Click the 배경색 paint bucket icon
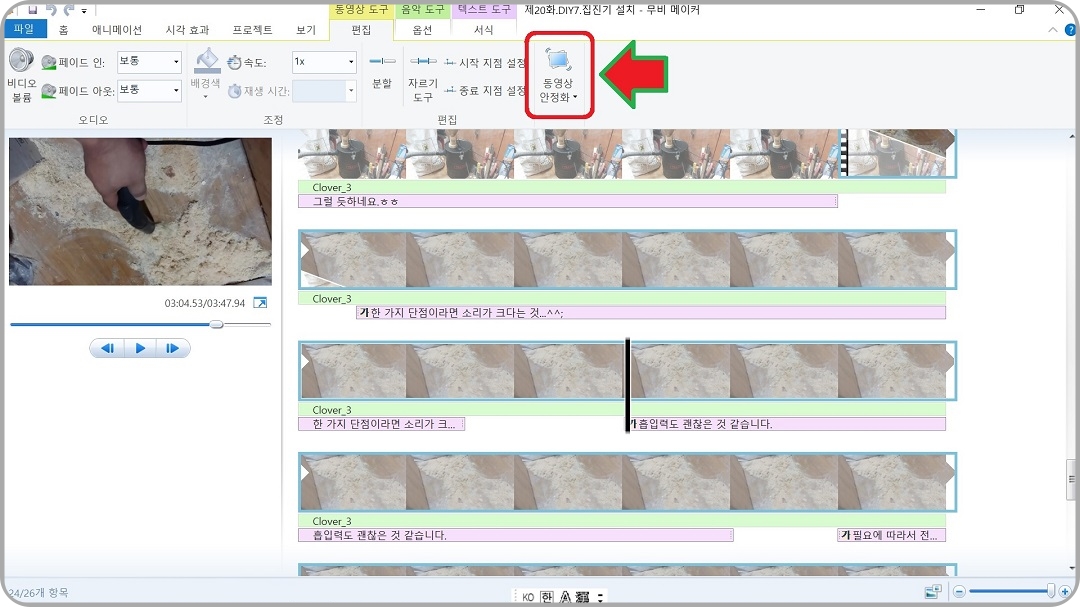This screenshot has height=607, width=1080. tap(207, 61)
